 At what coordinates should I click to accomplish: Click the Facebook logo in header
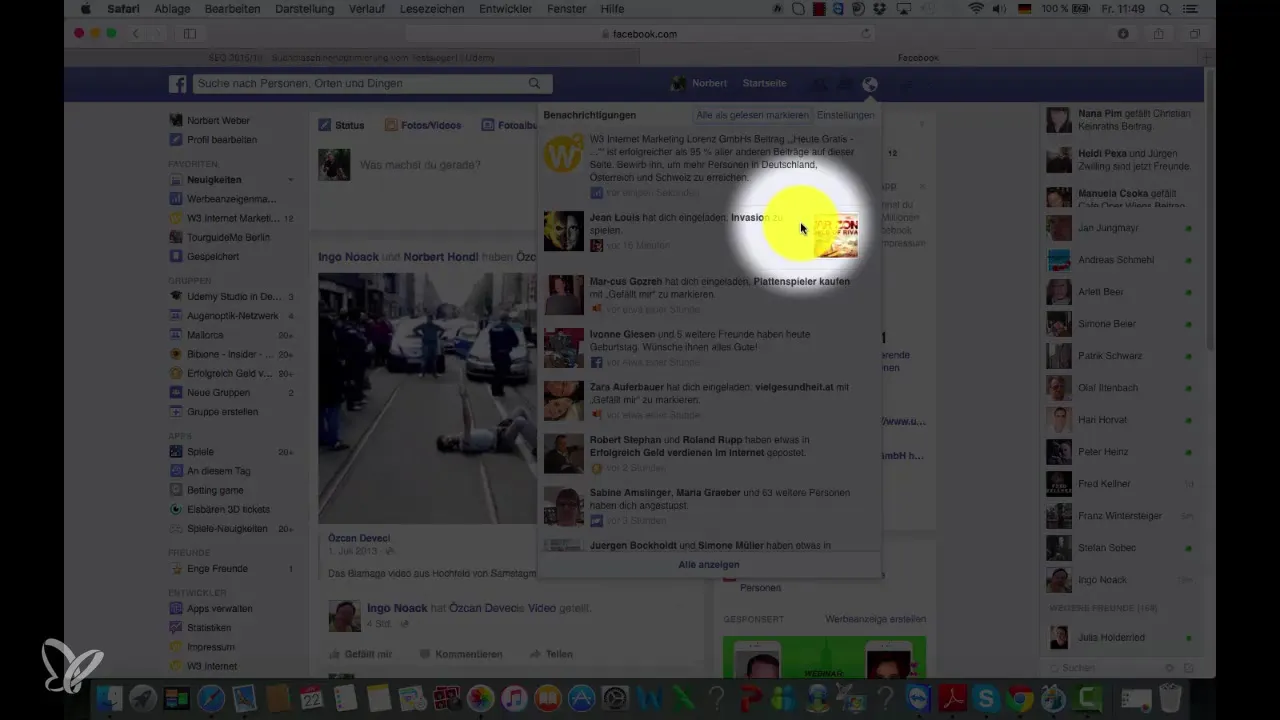coord(178,84)
